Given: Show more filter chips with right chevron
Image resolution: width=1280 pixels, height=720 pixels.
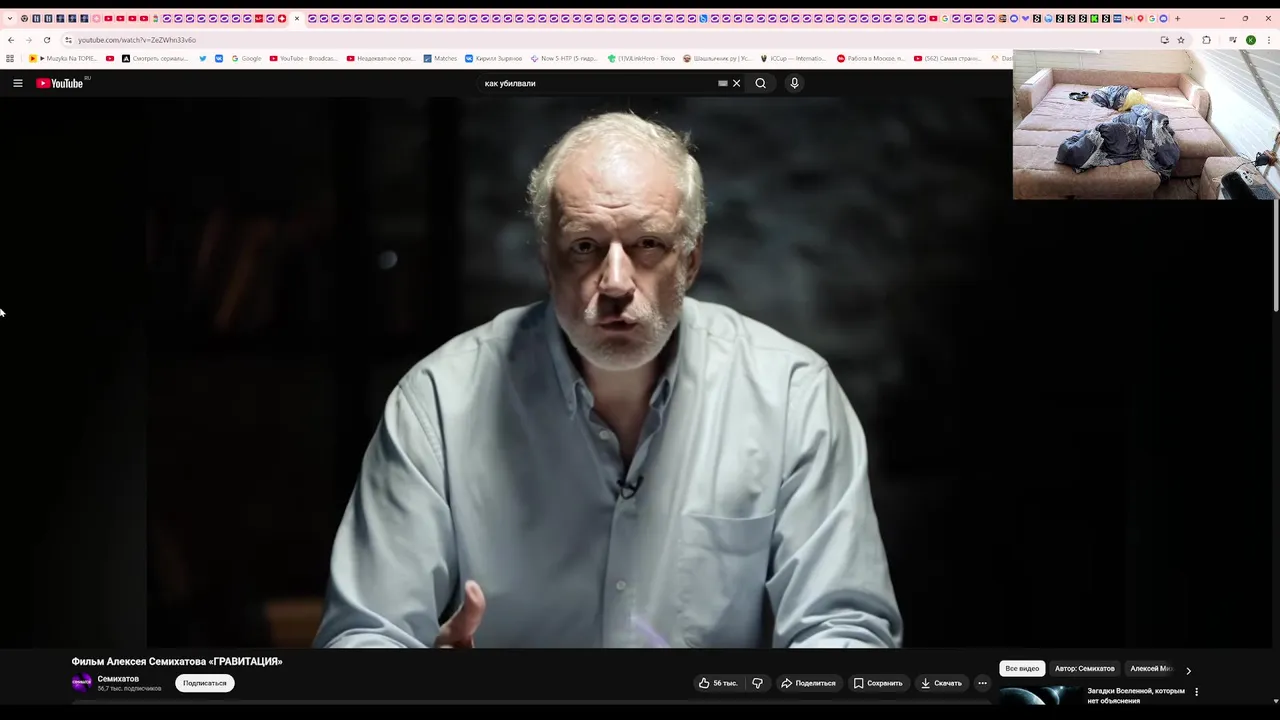Looking at the screenshot, I should [1188, 670].
